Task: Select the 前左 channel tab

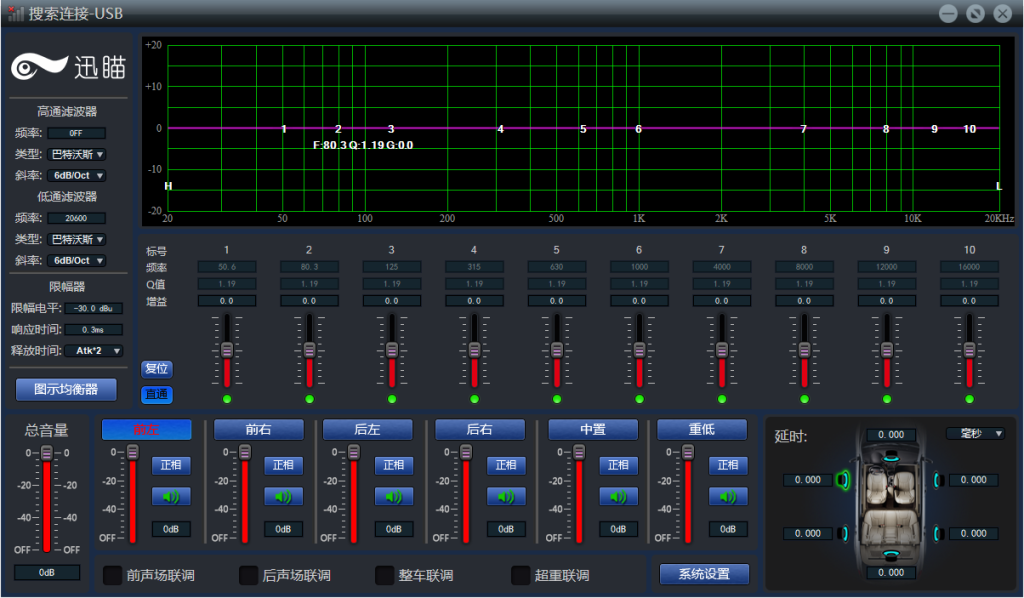Action: (x=146, y=430)
